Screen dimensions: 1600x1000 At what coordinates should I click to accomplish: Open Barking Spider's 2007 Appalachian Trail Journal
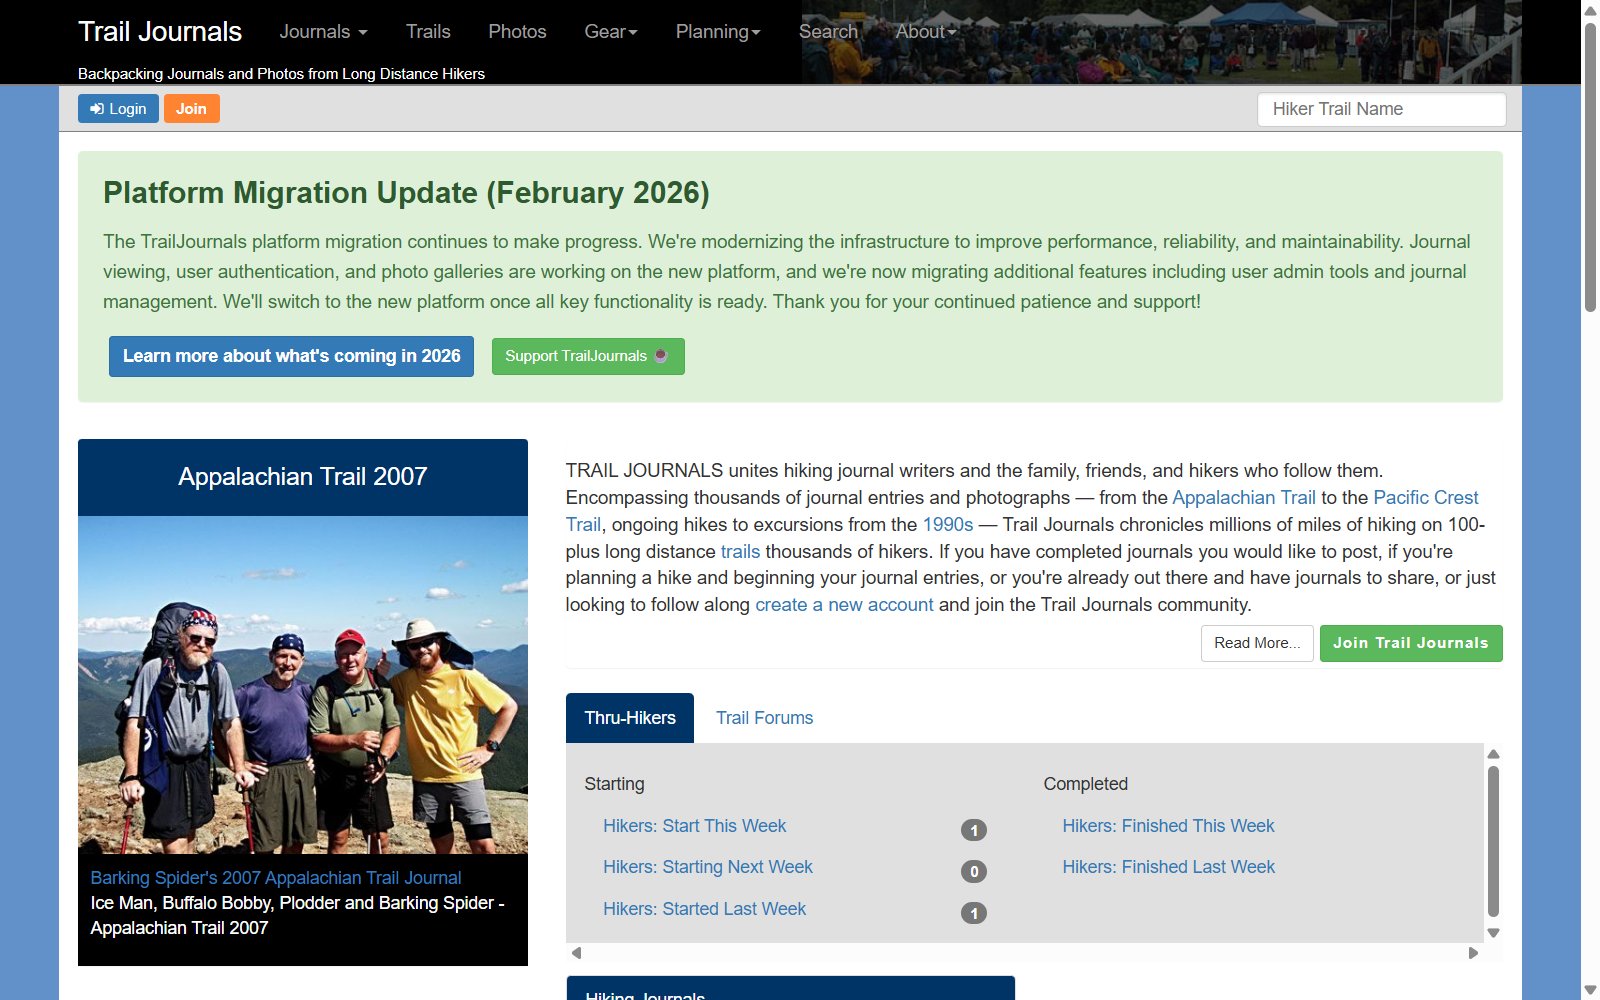[276, 878]
